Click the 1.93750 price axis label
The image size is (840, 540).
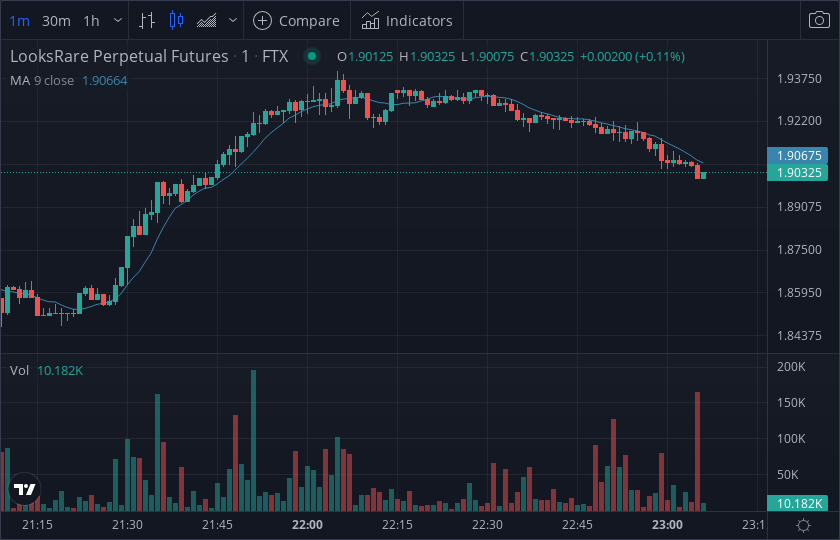pyautogui.click(x=799, y=79)
